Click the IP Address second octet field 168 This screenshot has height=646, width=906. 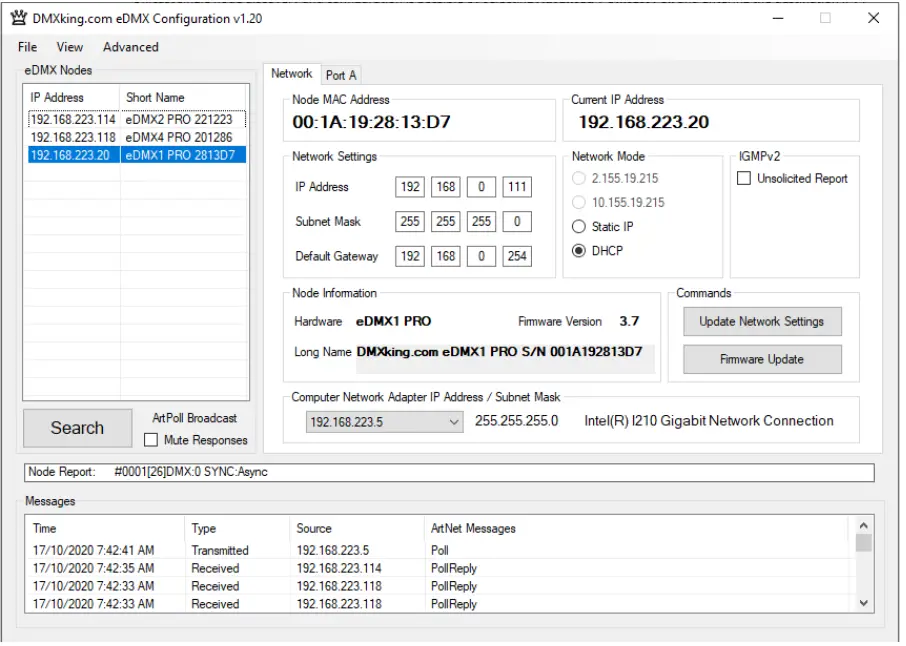point(445,187)
